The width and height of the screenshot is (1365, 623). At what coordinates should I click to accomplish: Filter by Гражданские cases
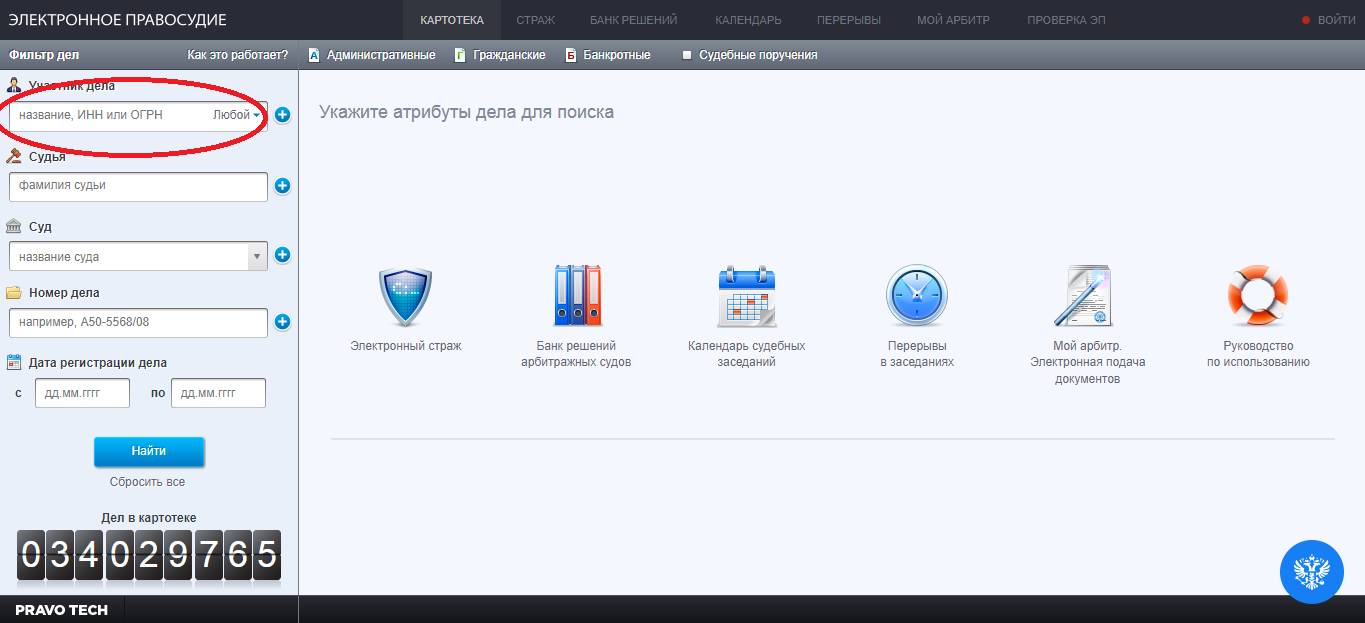(500, 55)
